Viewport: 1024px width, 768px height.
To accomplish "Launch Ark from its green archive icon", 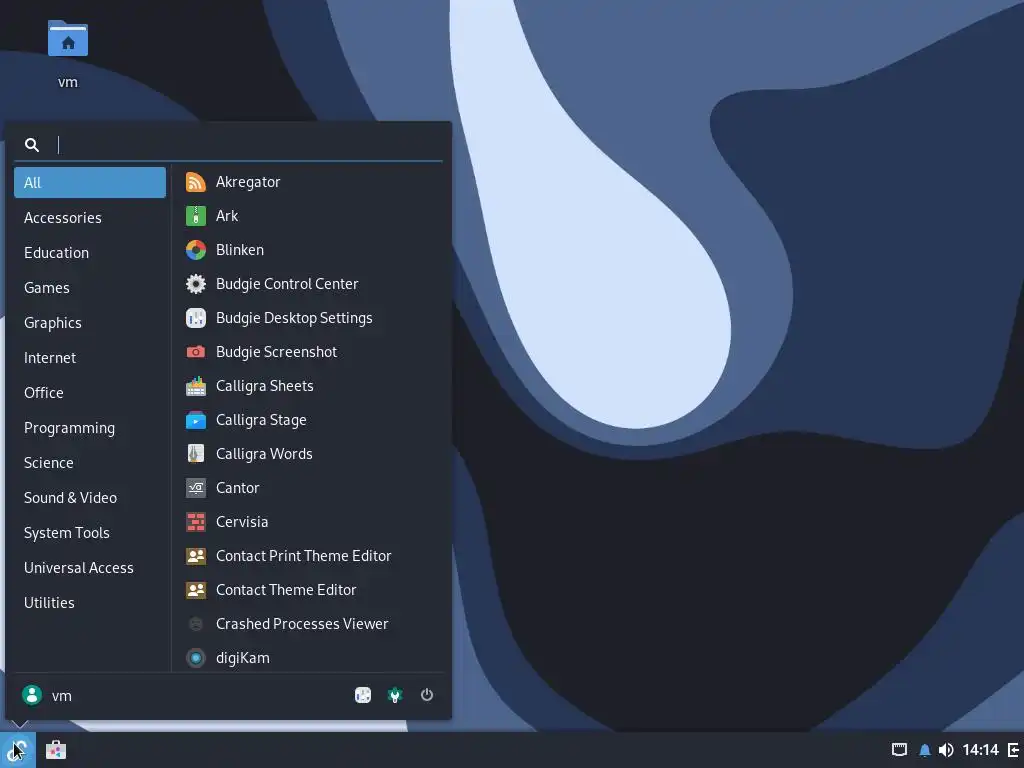I will (196, 216).
